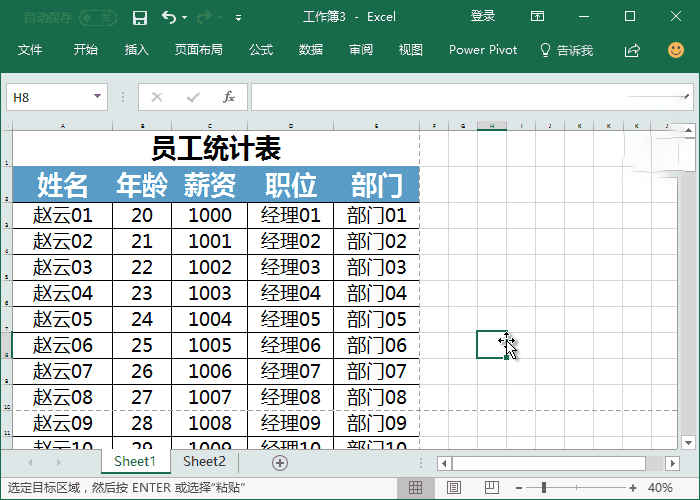700x500 pixels.
Task: Switch to Page Break Preview icon
Action: [492, 488]
